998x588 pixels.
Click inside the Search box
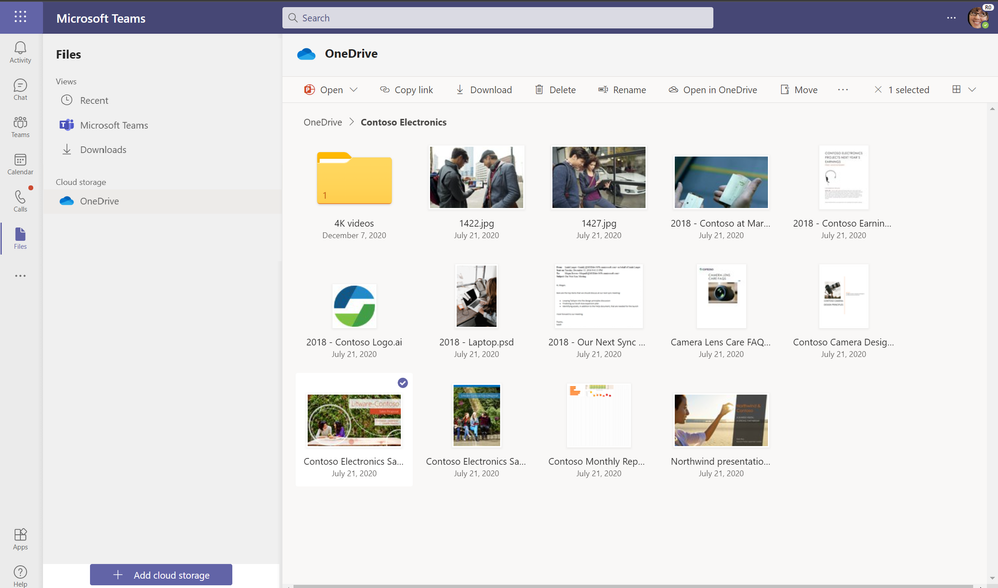pos(498,18)
